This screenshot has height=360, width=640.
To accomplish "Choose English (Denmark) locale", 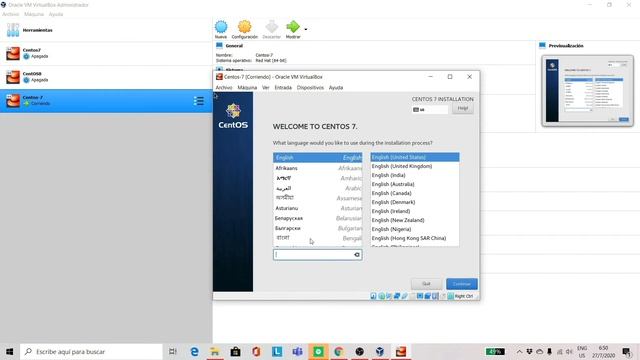I will [415, 202].
